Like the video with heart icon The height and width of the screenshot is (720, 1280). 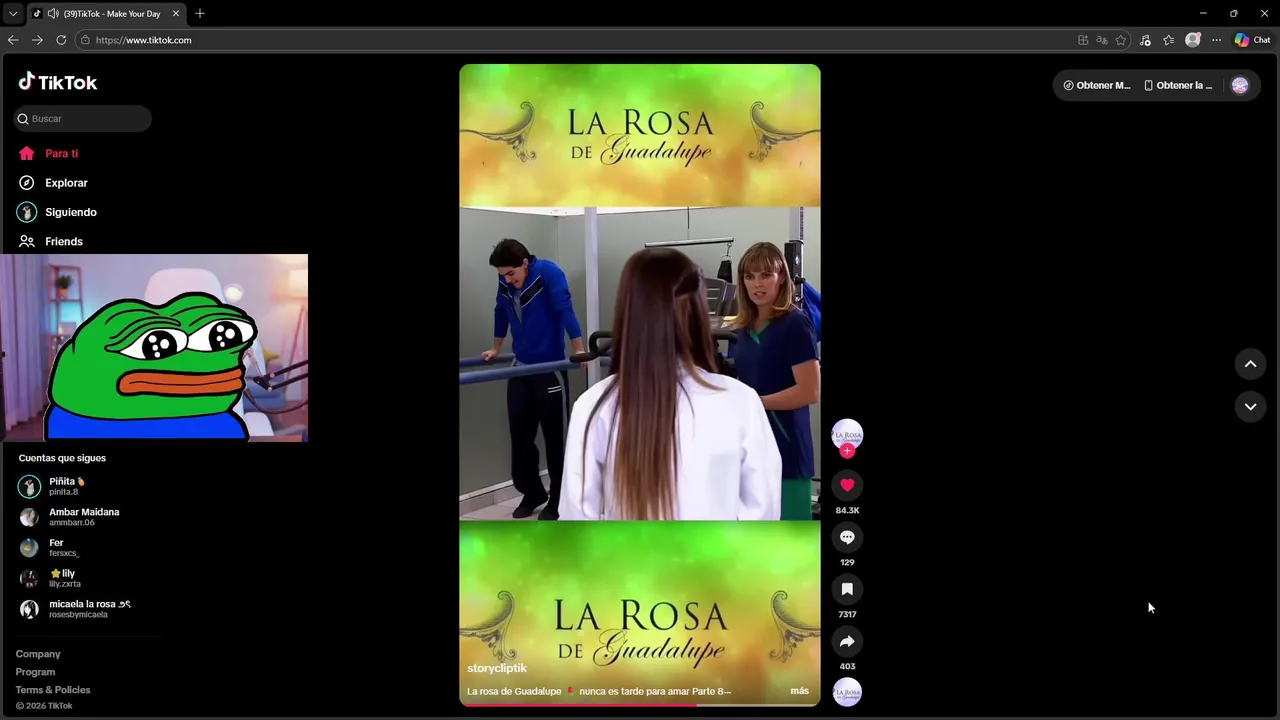pos(847,485)
